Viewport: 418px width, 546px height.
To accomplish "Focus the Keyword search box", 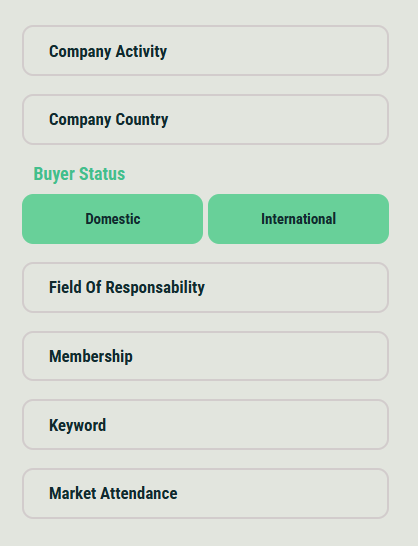I will pyautogui.click(x=206, y=424).
